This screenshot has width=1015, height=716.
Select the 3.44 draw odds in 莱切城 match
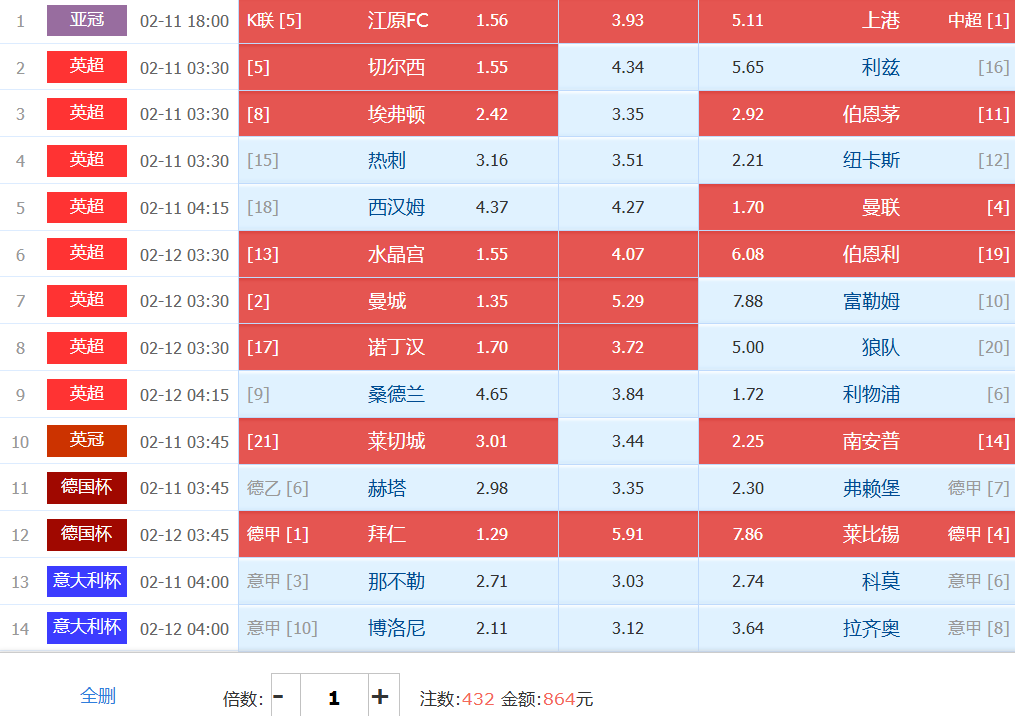(x=628, y=441)
